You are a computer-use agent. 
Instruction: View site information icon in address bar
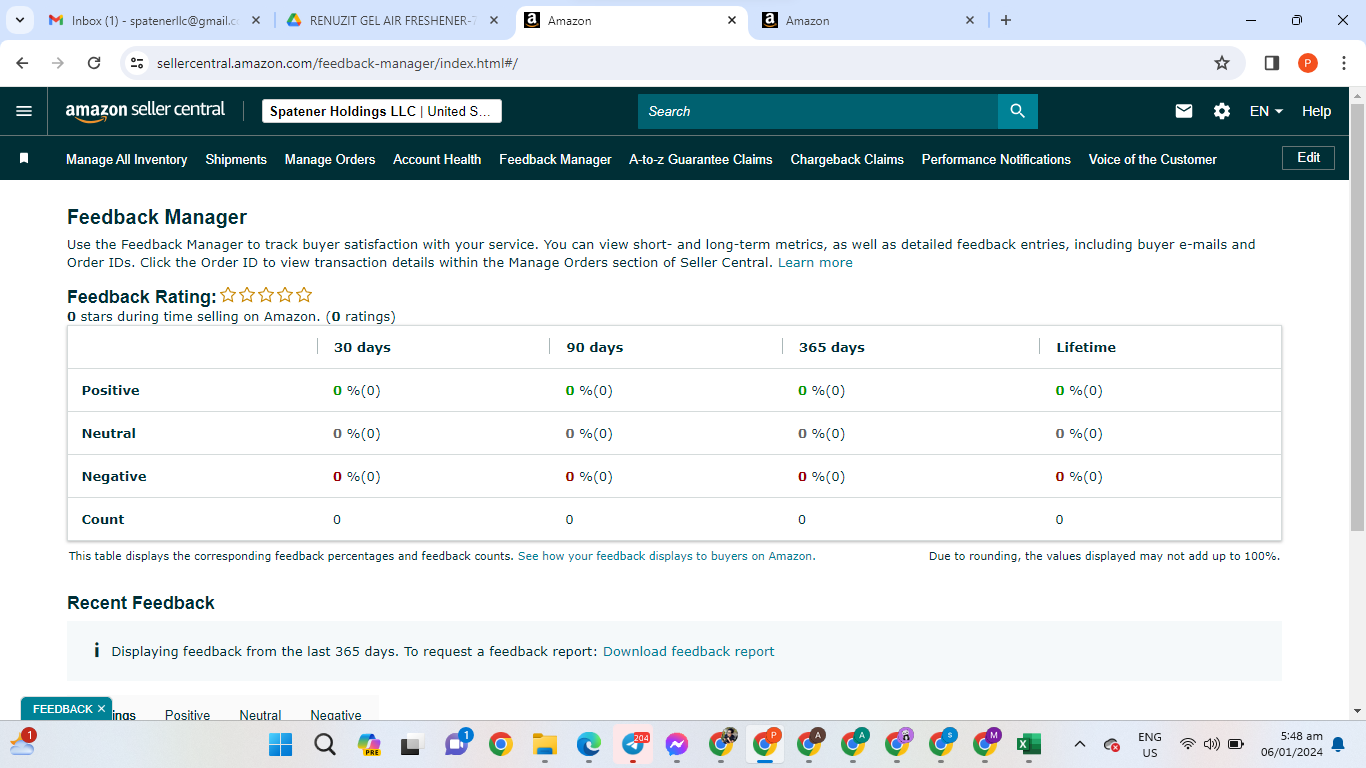138,63
